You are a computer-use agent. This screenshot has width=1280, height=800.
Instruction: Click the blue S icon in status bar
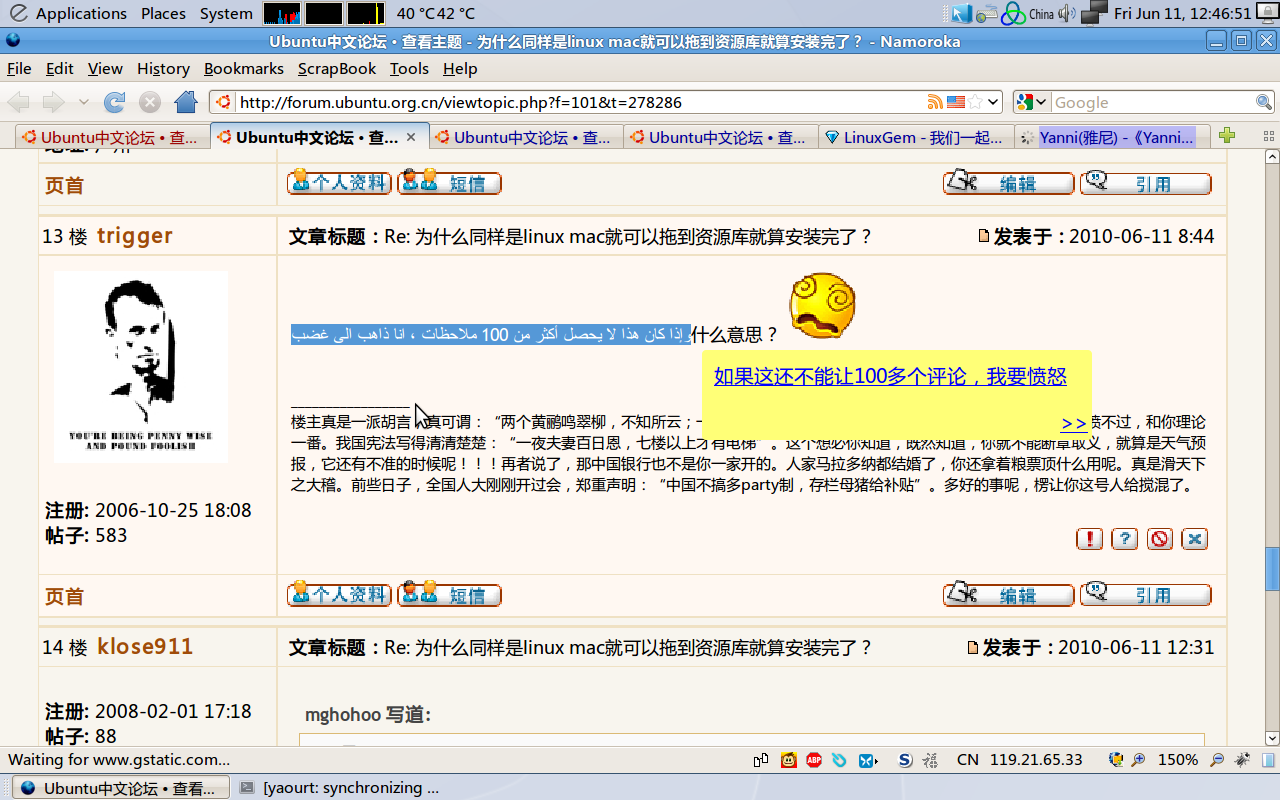[x=905, y=760]
